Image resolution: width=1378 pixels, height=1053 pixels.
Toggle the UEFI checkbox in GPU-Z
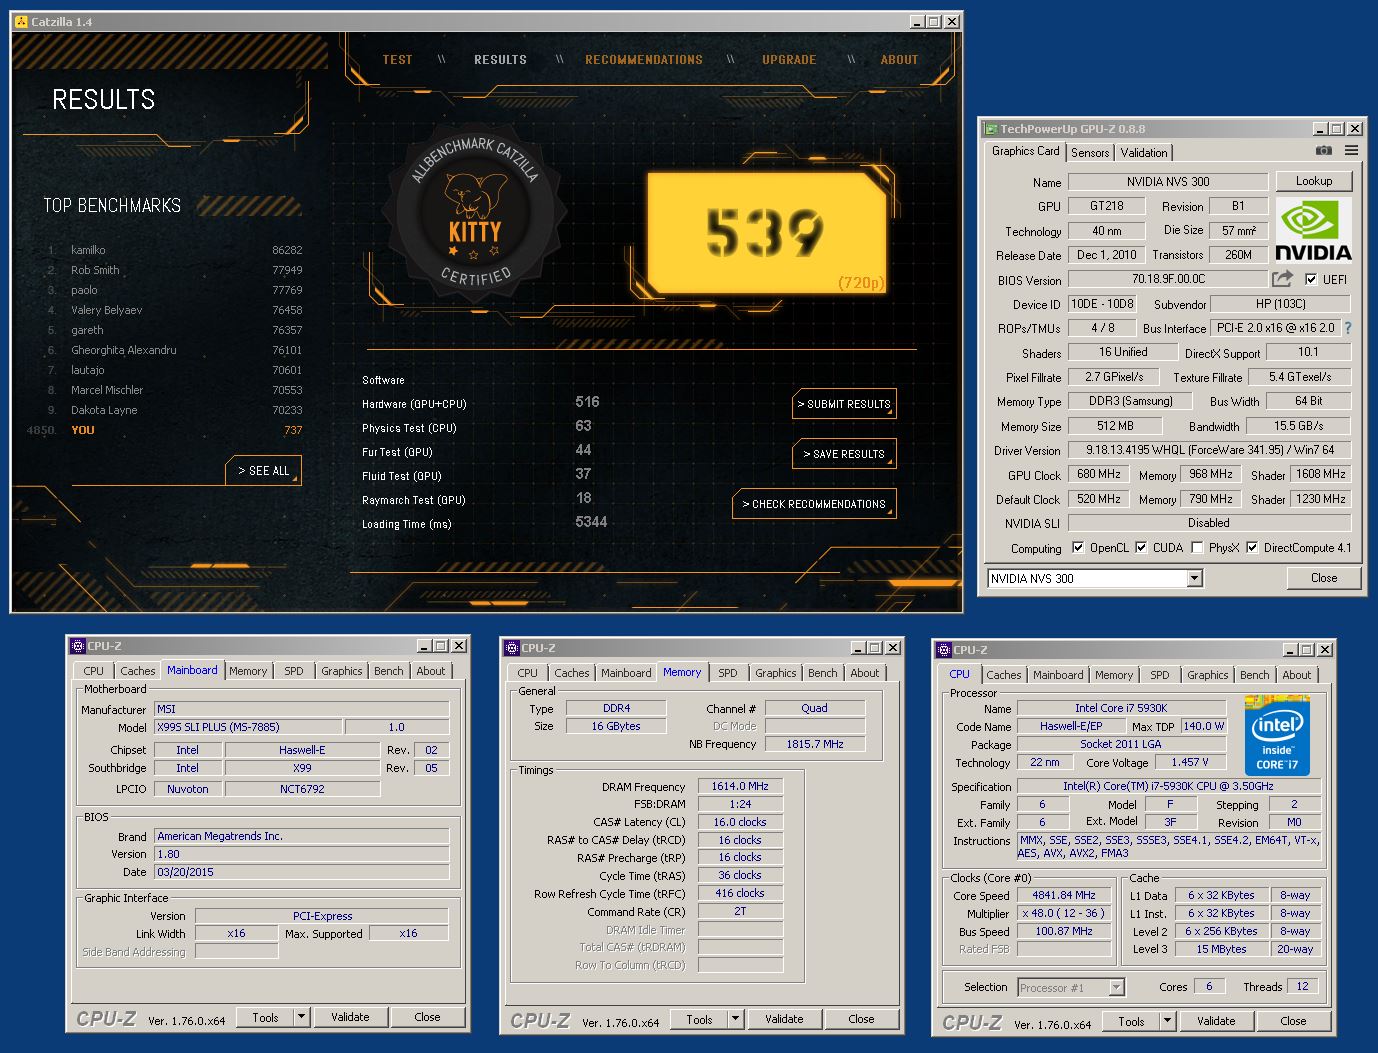pyautogui.click(x=1310, y=279)
